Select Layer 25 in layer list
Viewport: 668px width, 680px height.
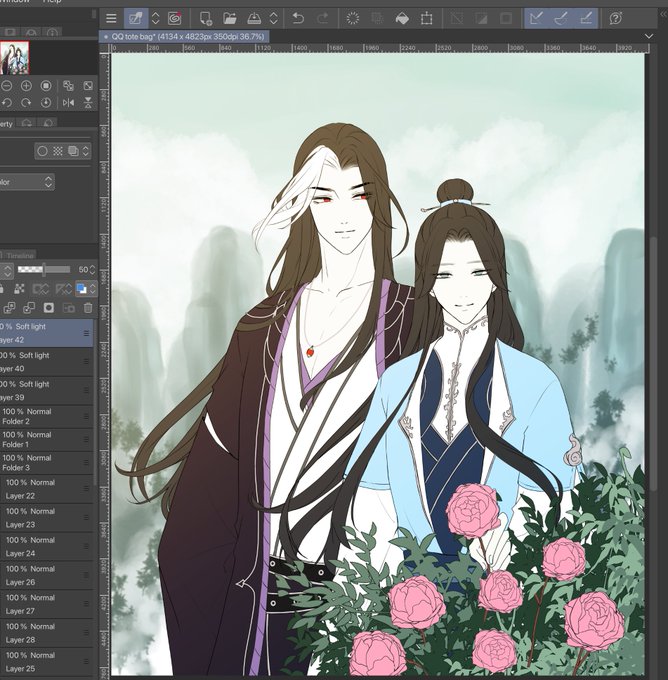[x=46, y=662]
